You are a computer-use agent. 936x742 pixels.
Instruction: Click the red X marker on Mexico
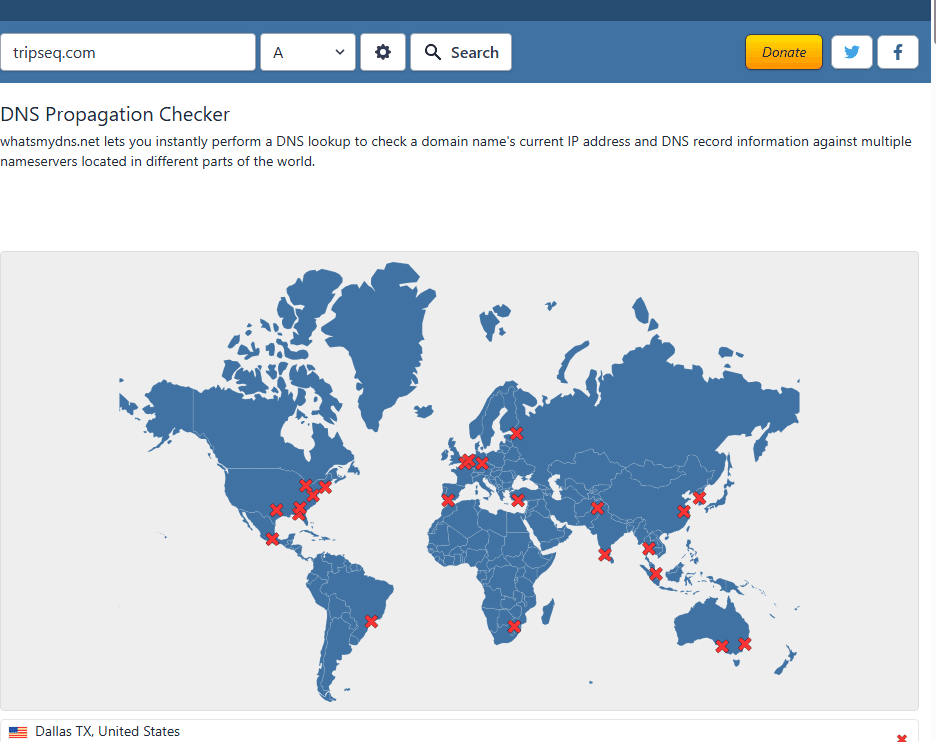[272, 539]
